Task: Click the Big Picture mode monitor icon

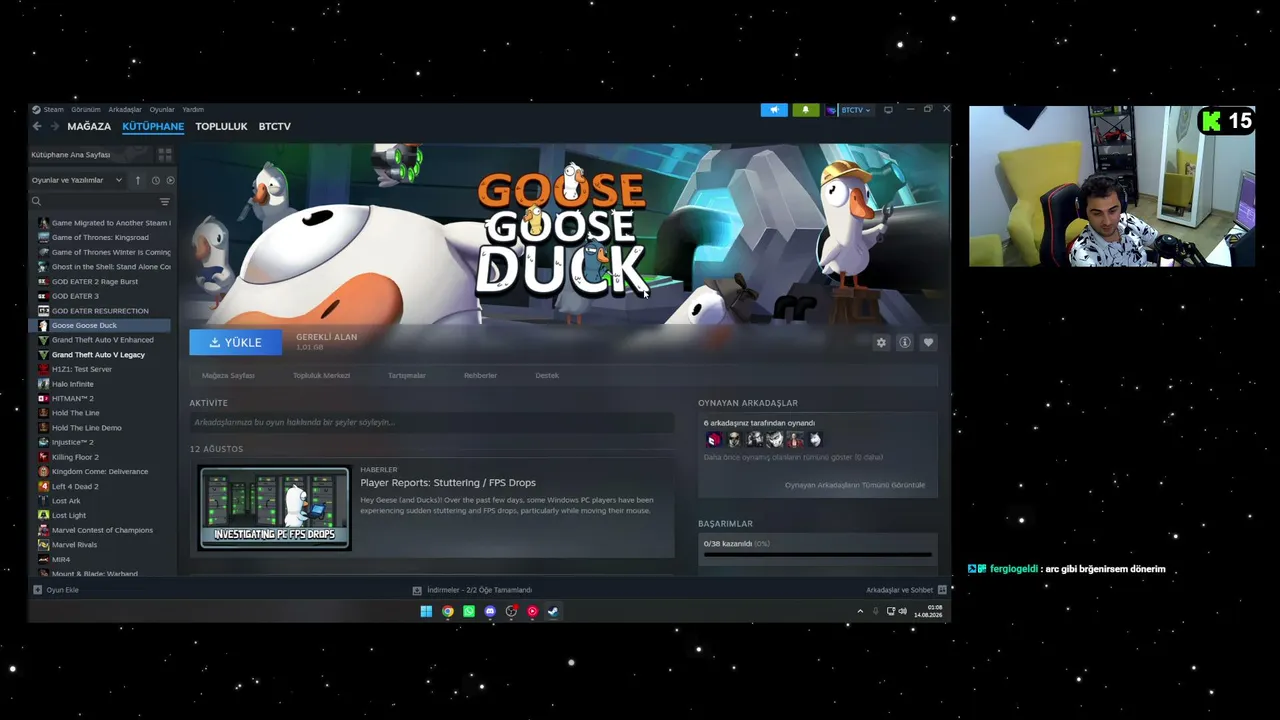Action: 888,110
